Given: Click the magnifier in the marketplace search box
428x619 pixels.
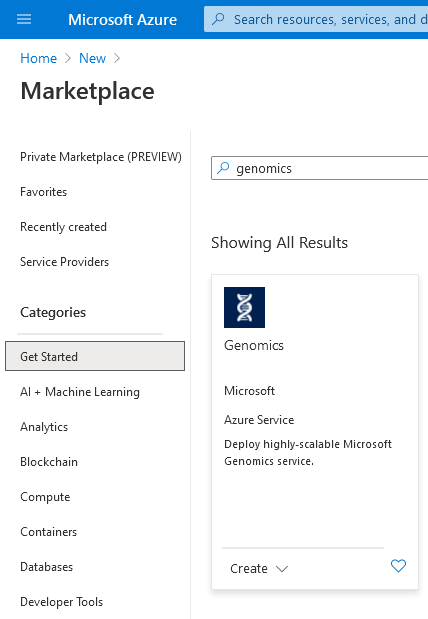Looking at the screenshot, I should click(223, 168).
